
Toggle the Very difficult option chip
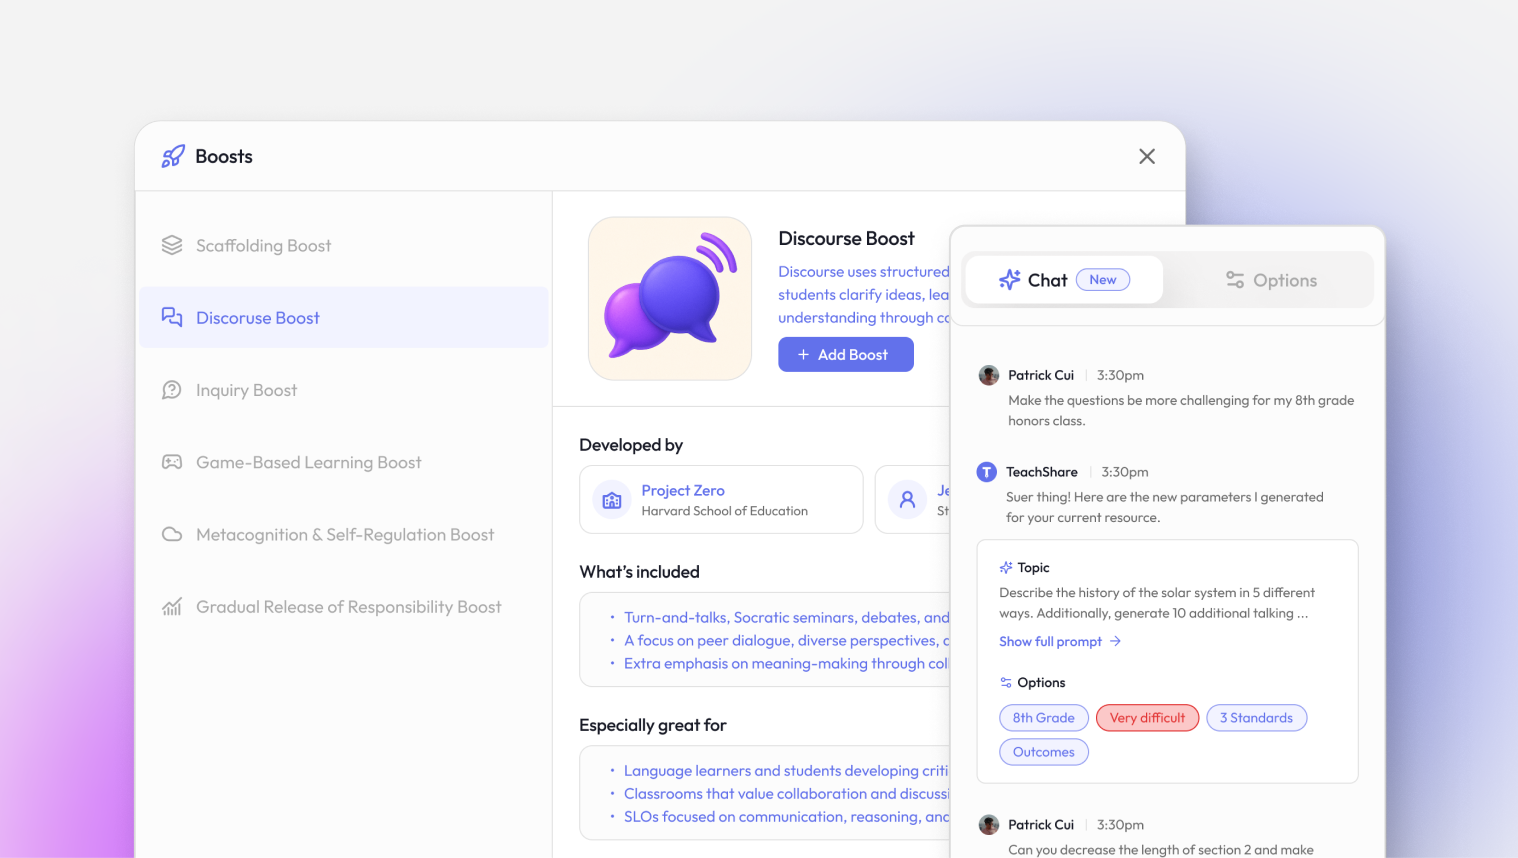tap(1147, 717)
